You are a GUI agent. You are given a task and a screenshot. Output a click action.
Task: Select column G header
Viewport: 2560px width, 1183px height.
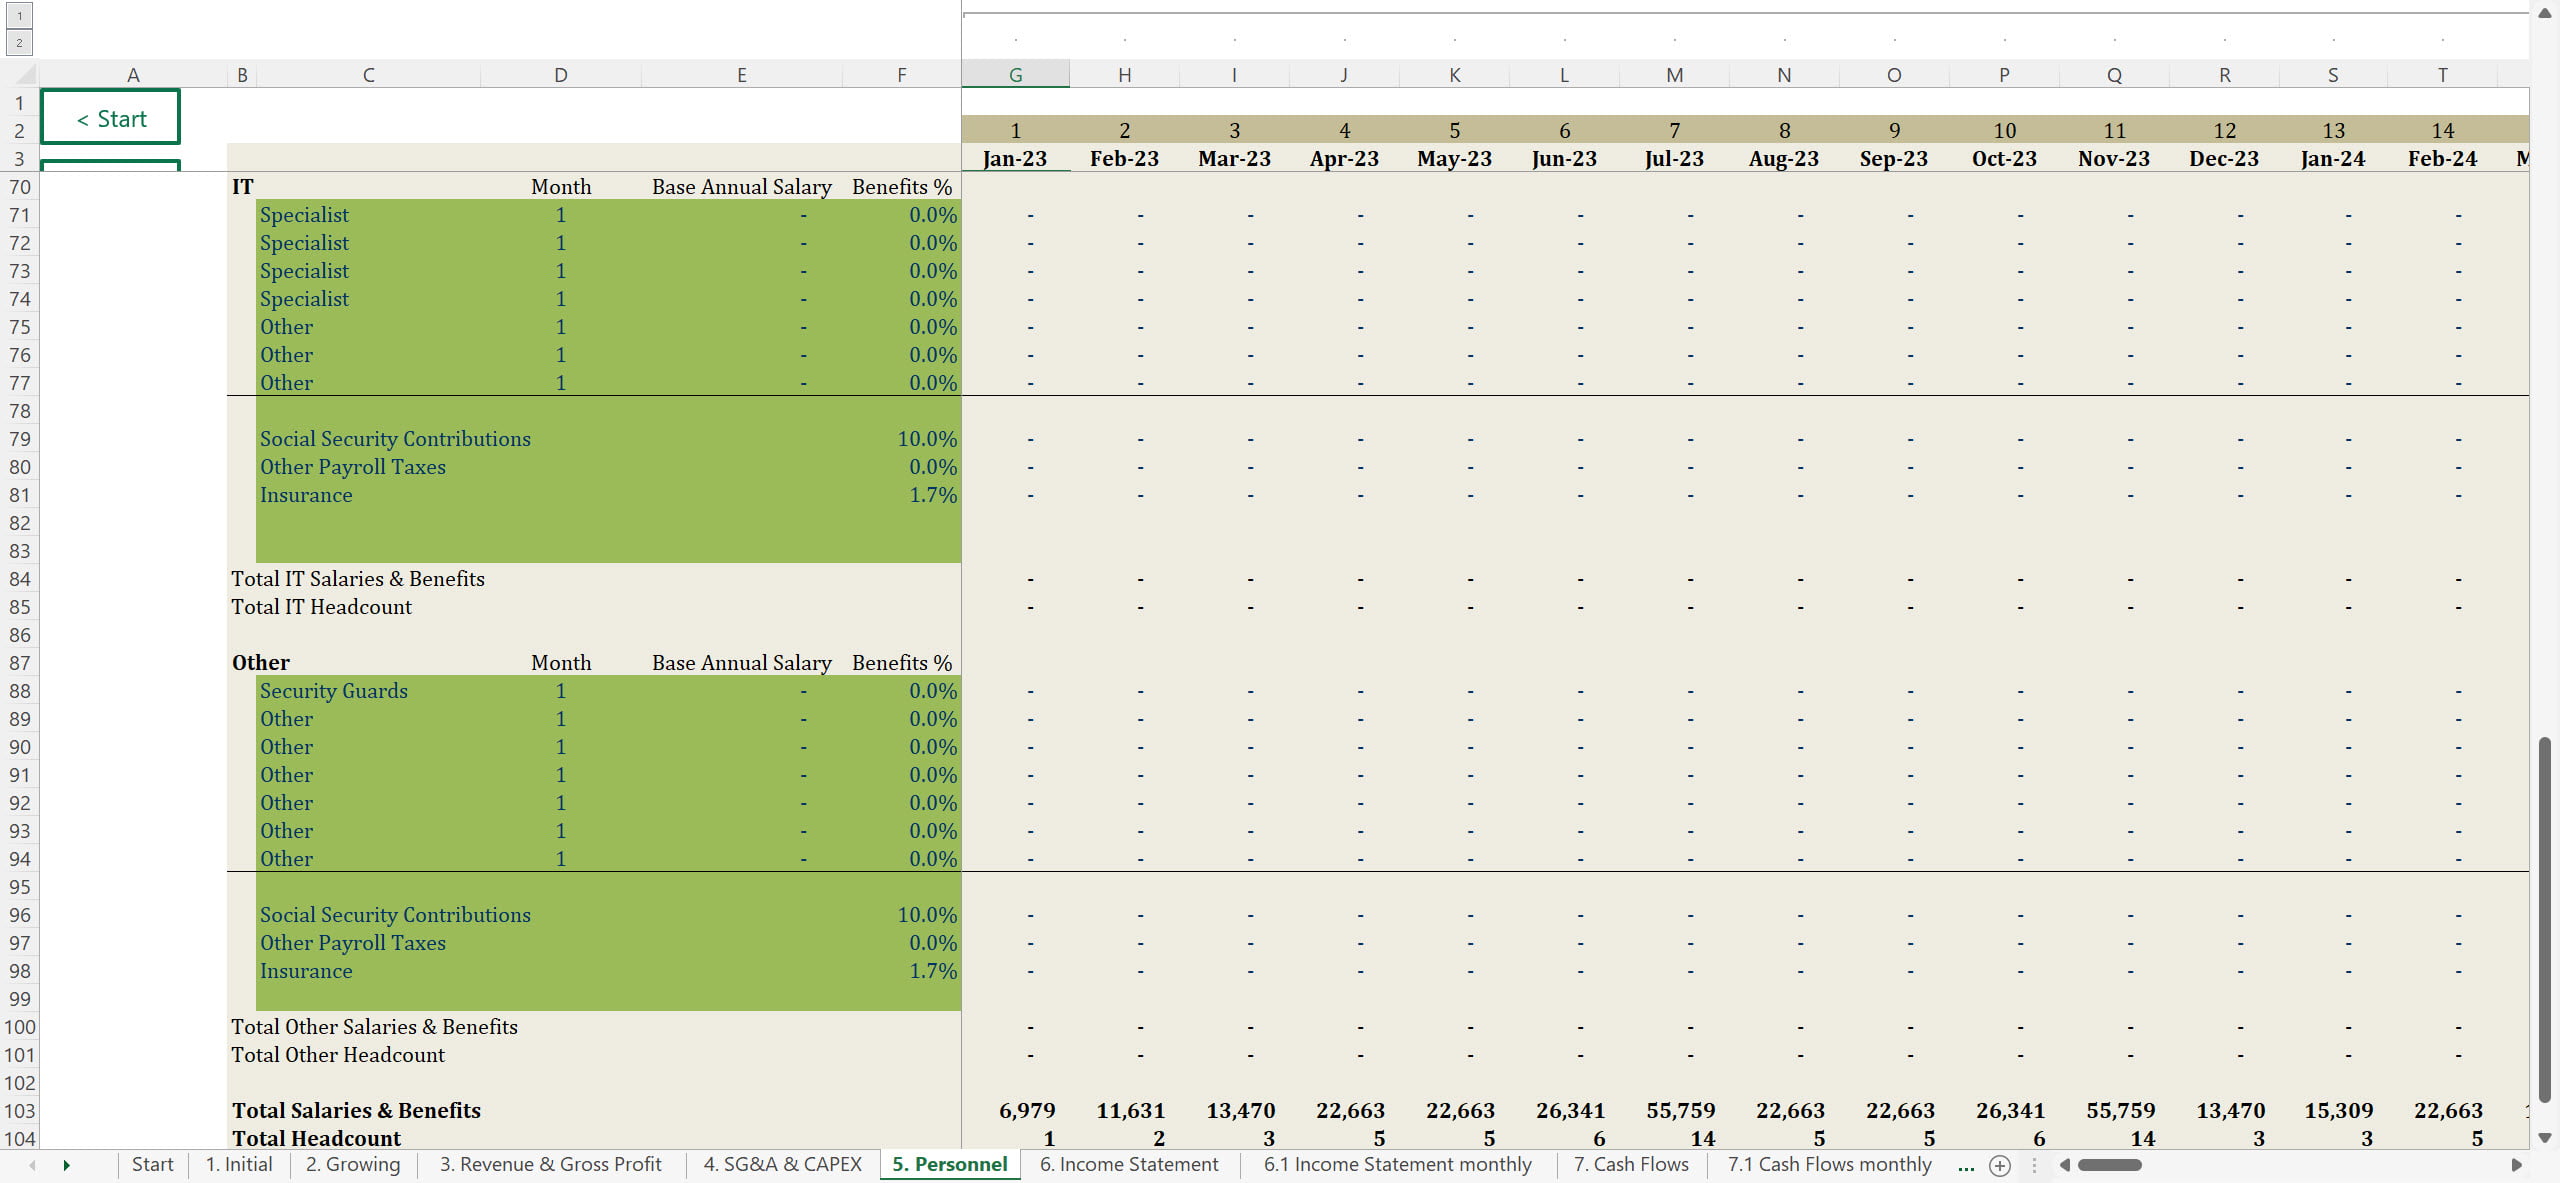pos(1015,75)
